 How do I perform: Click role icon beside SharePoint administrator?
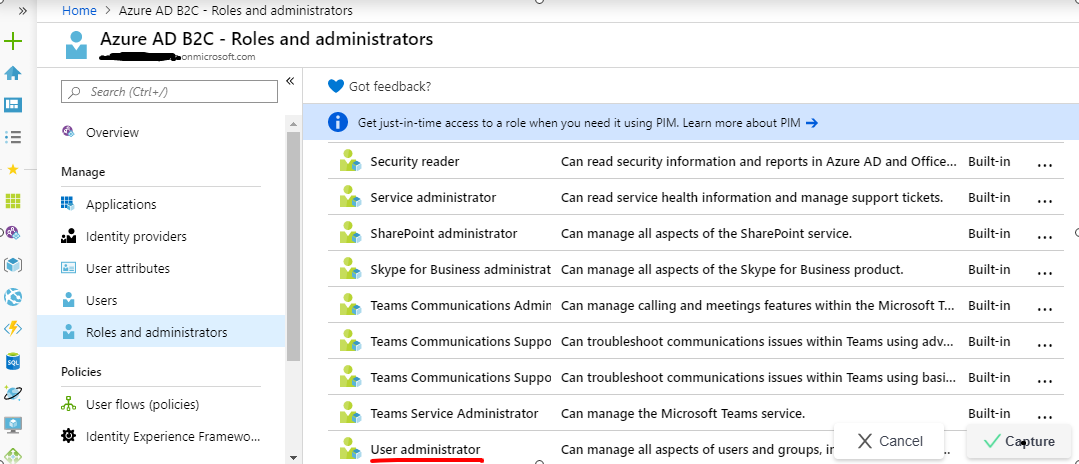click(350, 232)
